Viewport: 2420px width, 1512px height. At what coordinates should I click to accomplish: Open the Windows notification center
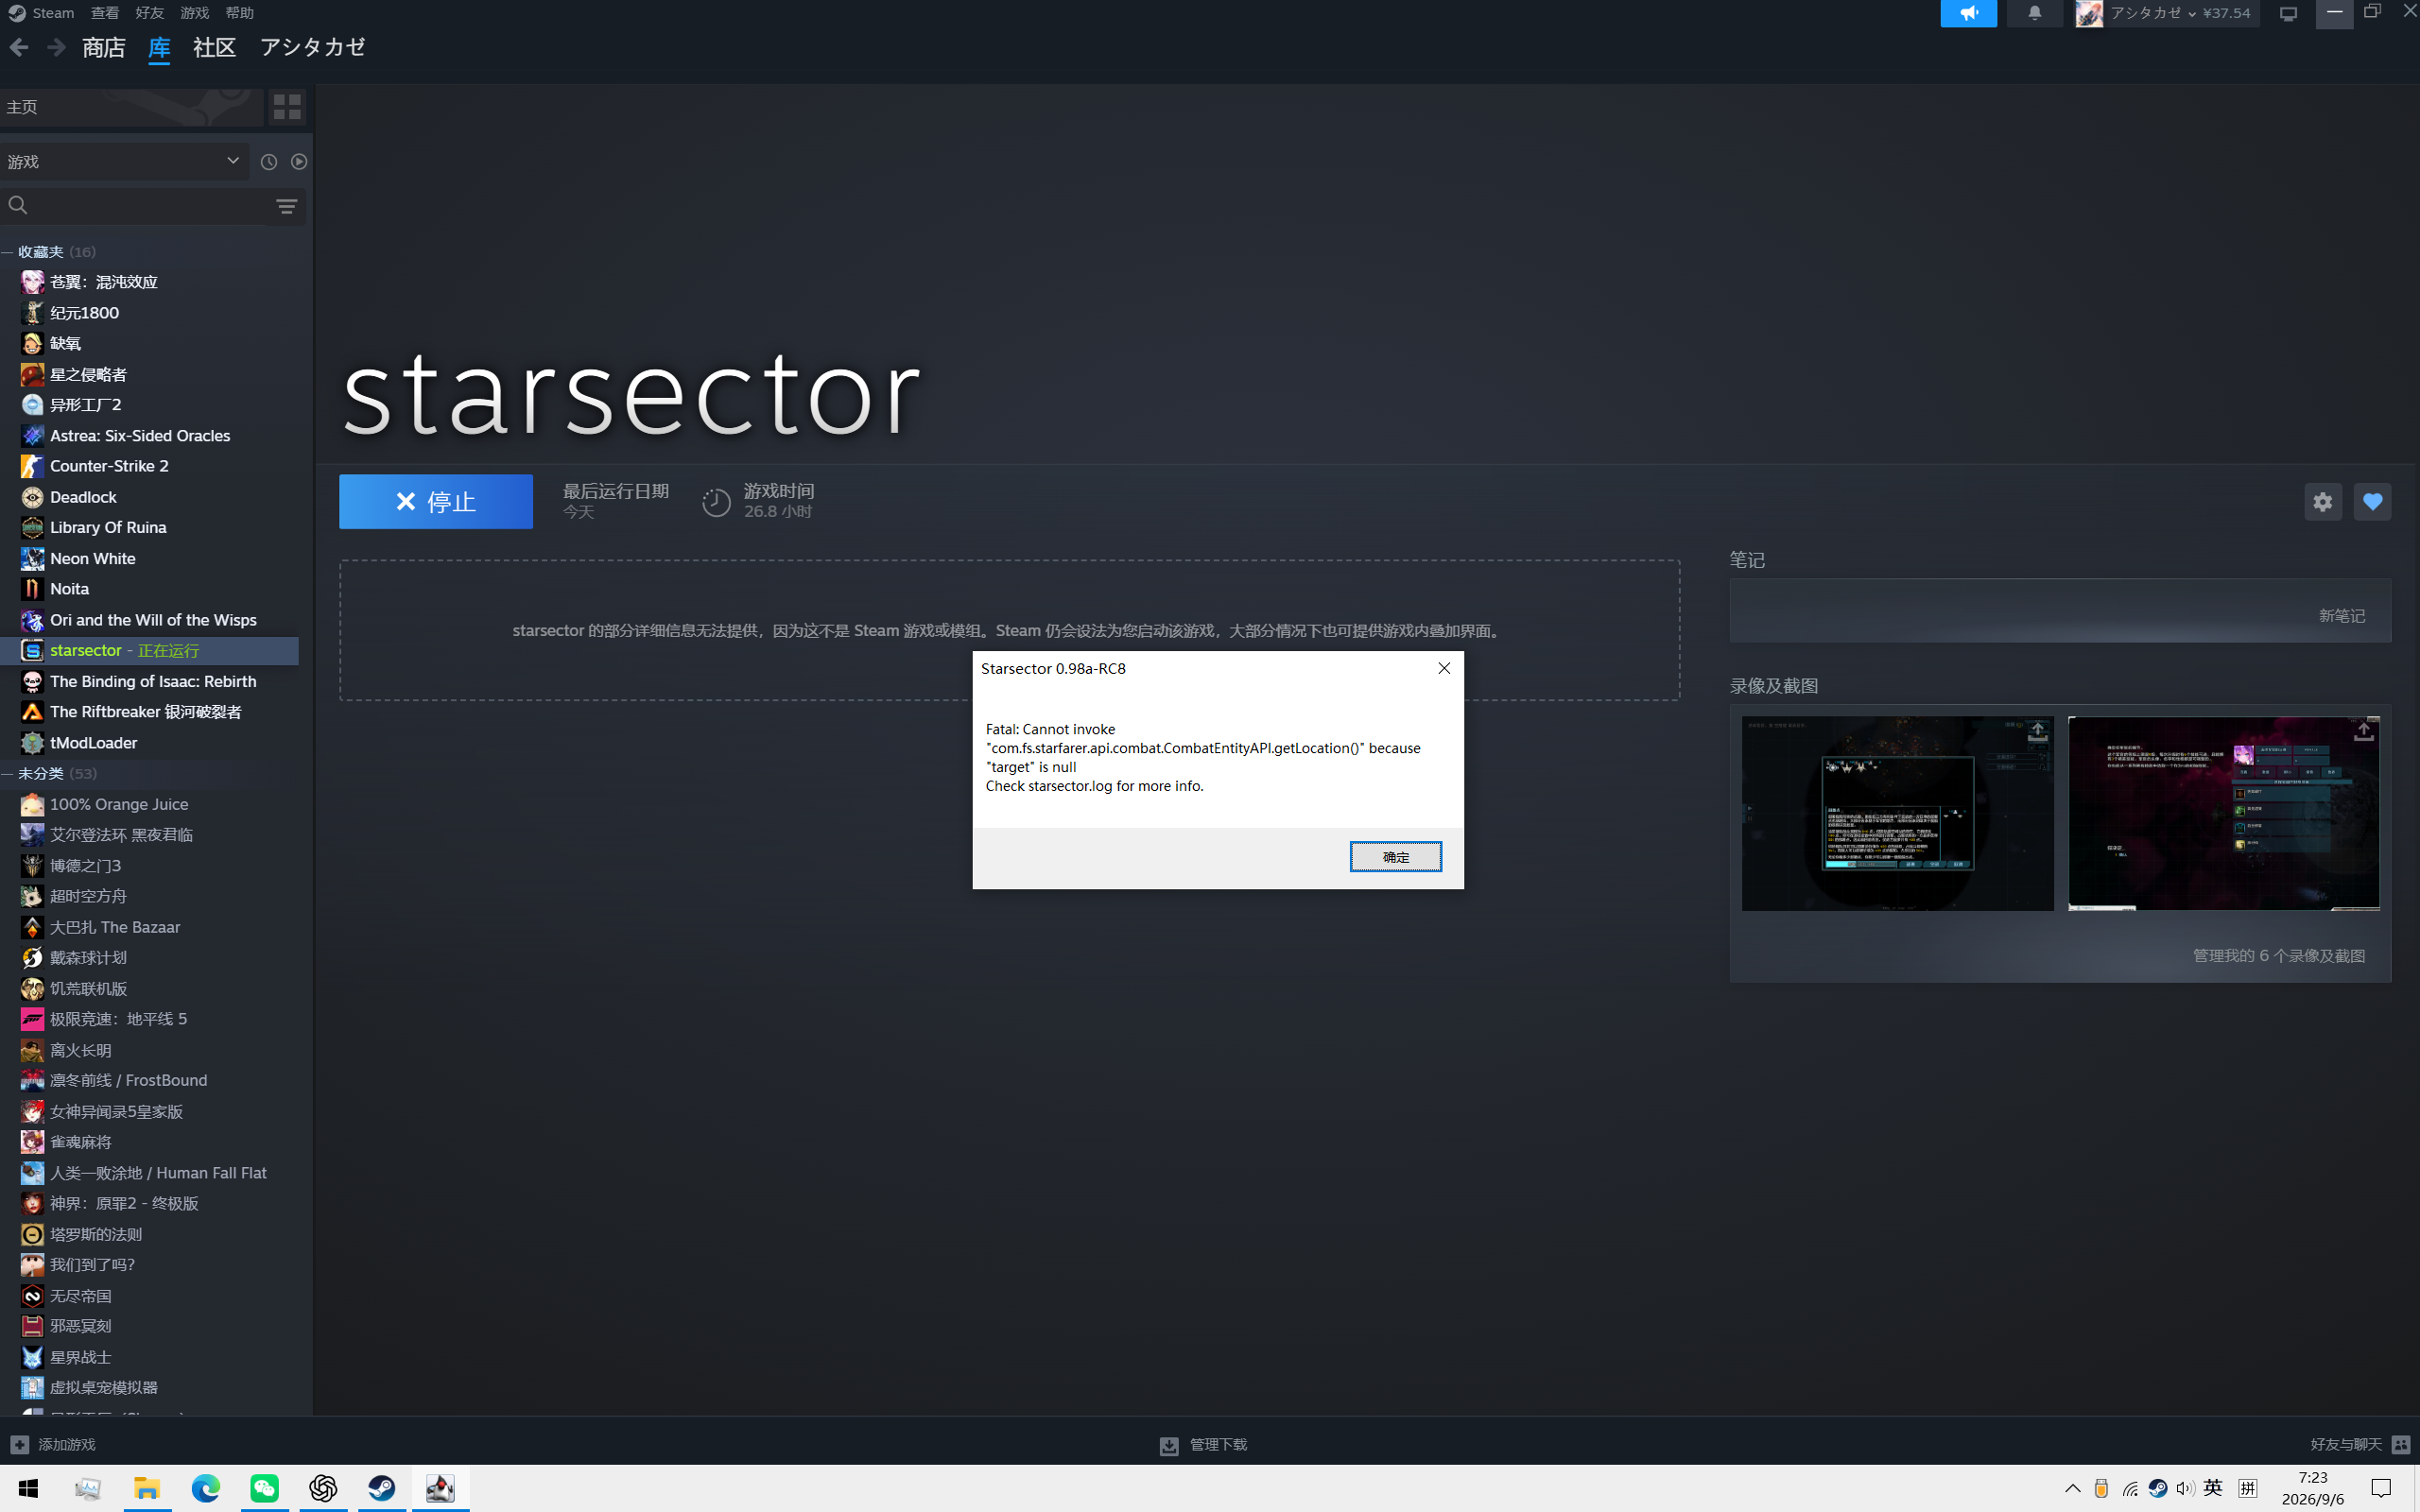[x=2381, y=1488]
